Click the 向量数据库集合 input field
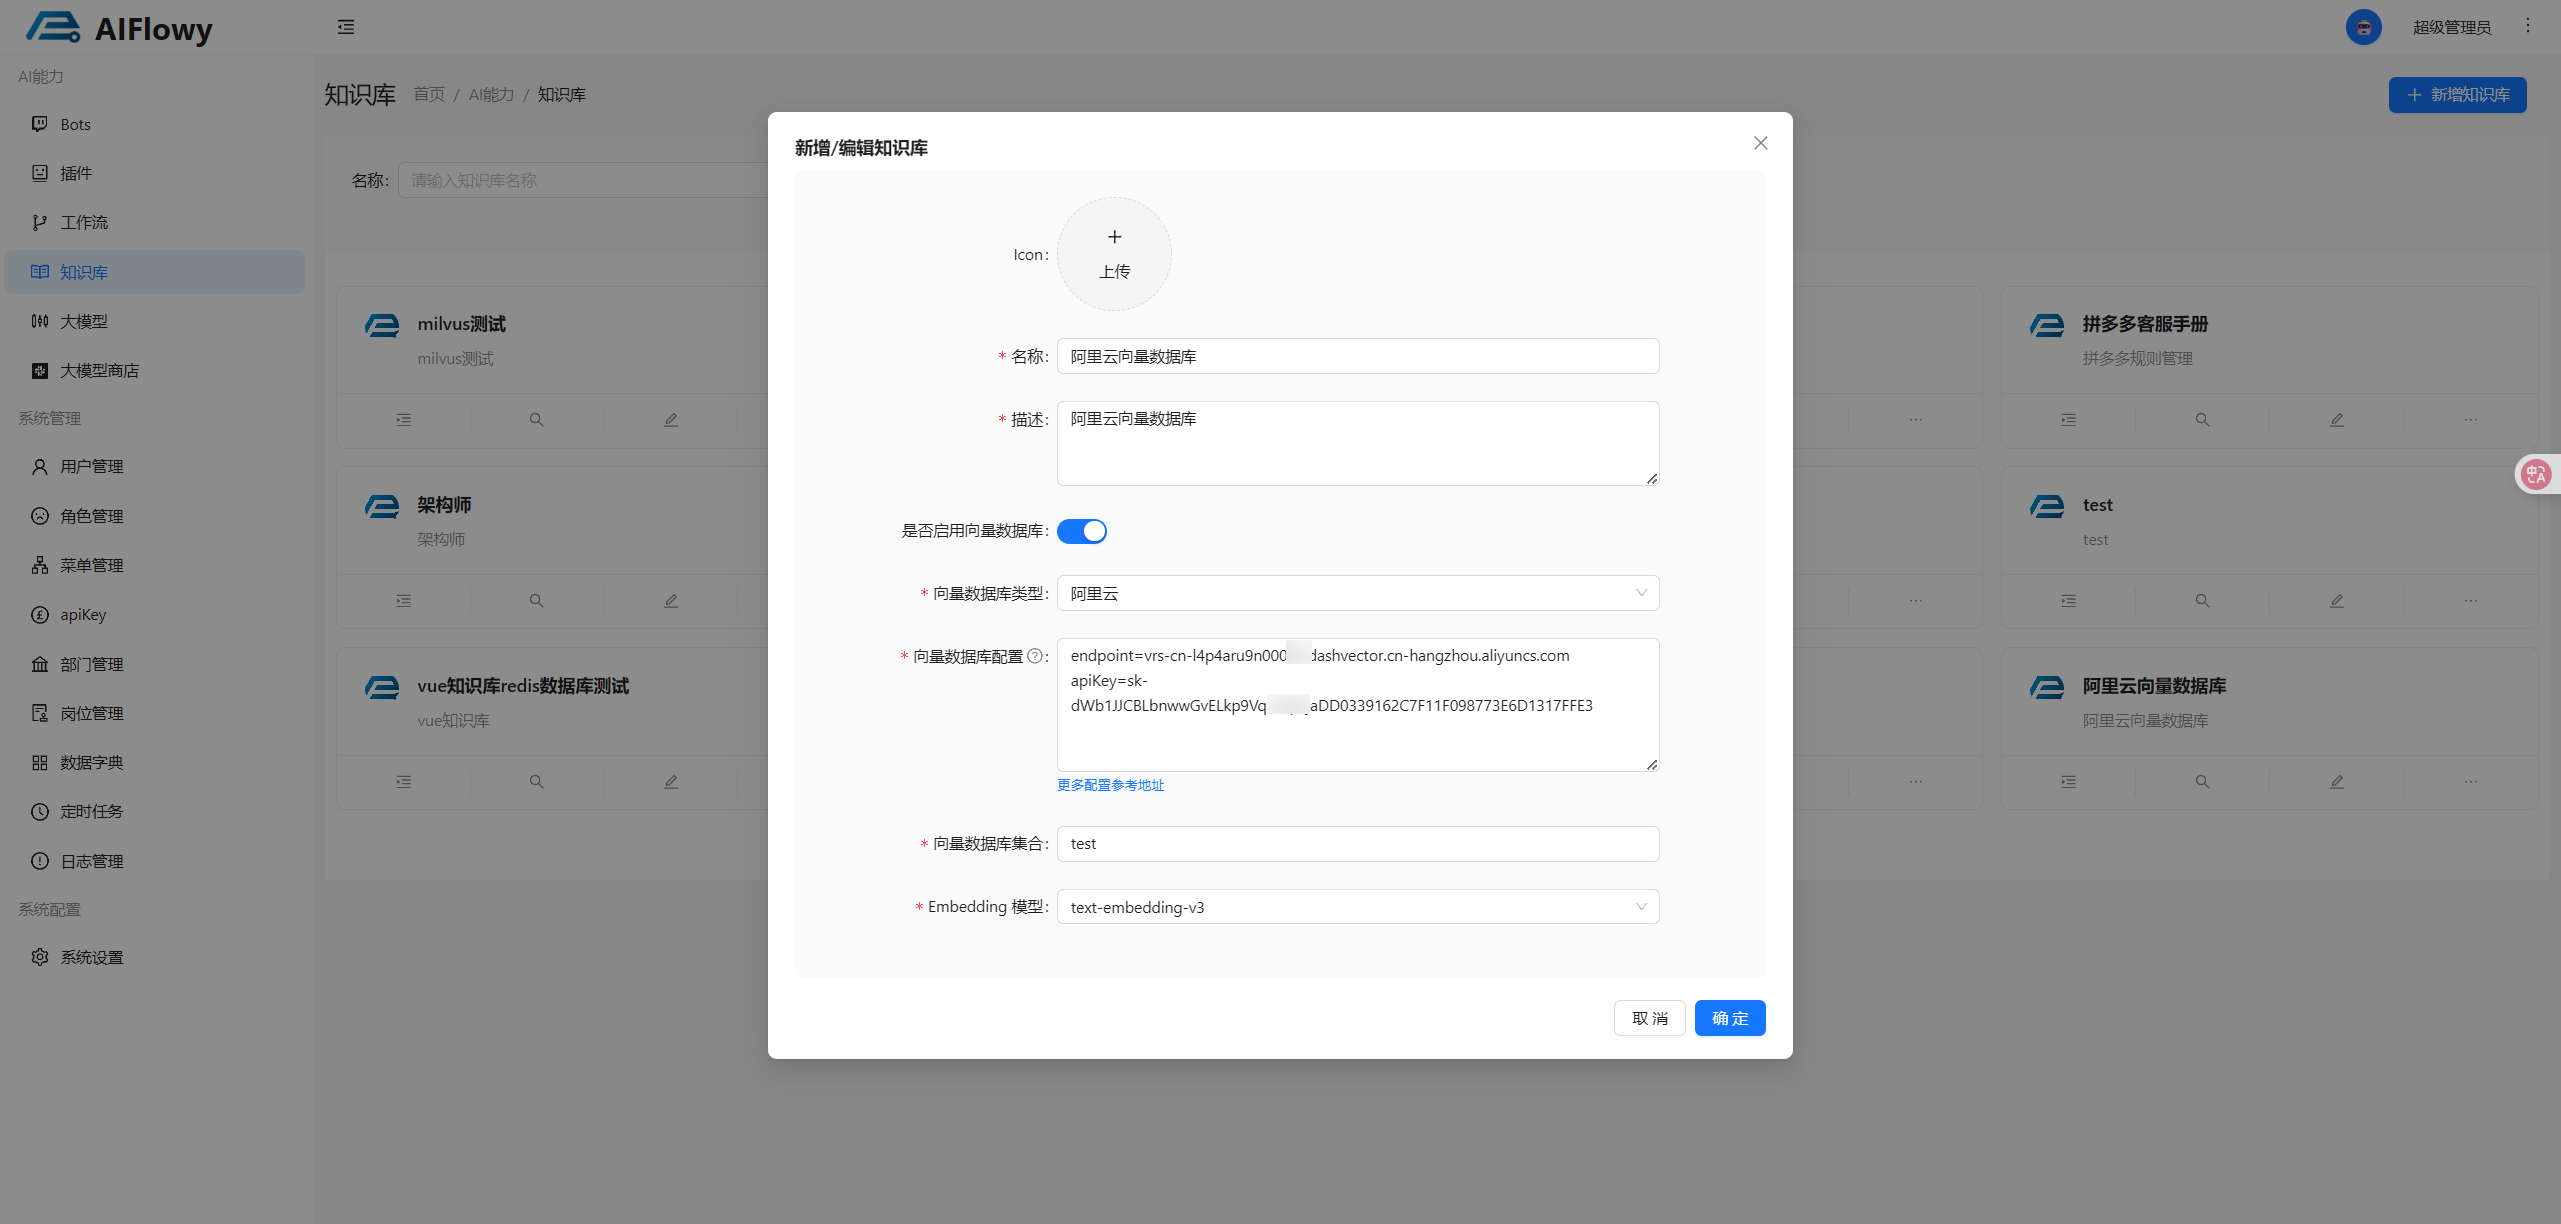The height and width of the screenshot is (1224, 2561). pyautogui.click(x=1357, y=844)
